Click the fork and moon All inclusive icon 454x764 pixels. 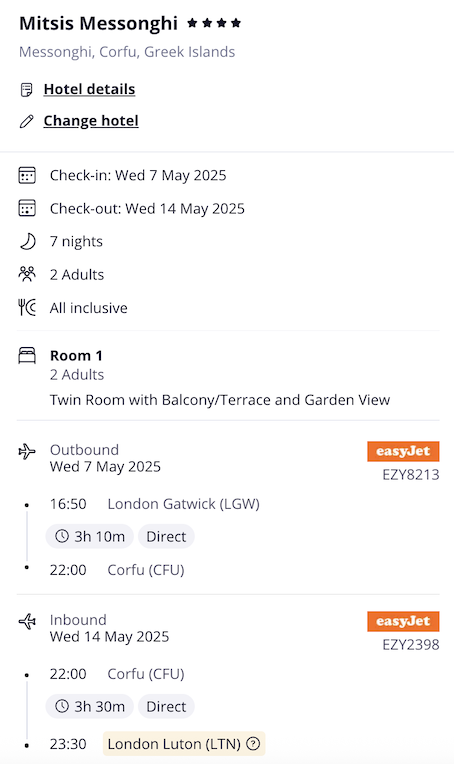pyautogui.click(x=27, y=307)
